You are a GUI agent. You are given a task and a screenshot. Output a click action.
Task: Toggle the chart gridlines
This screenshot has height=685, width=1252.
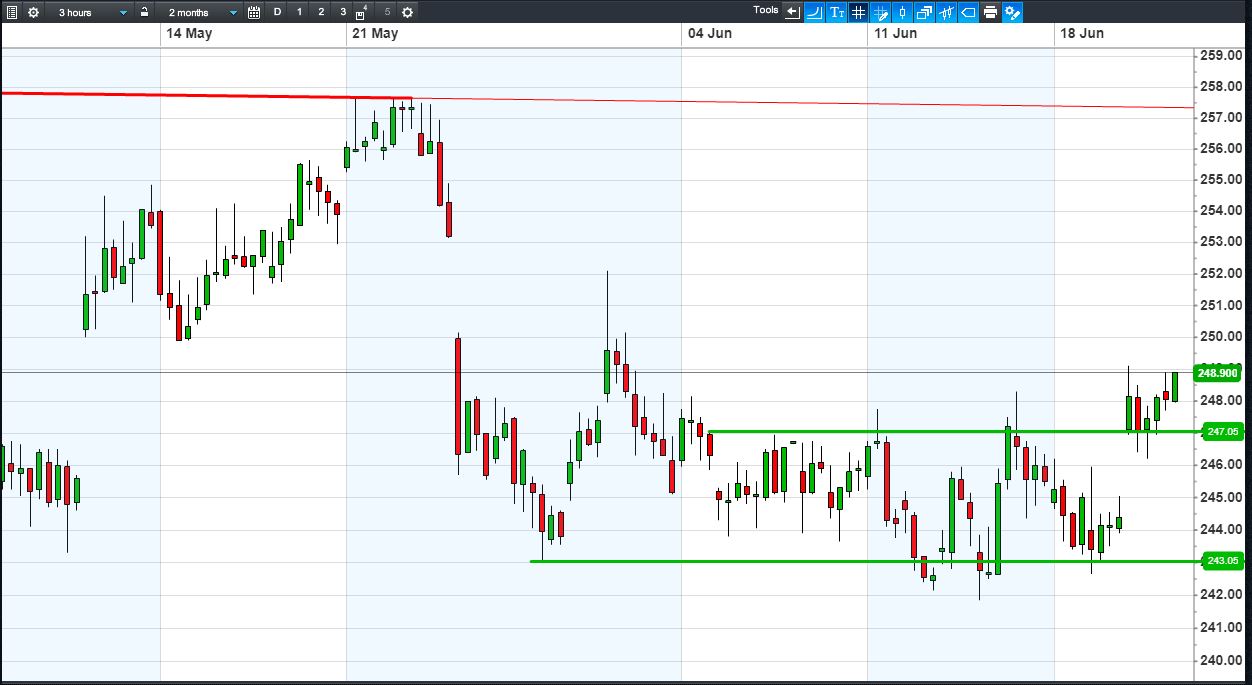coord(859,12)
